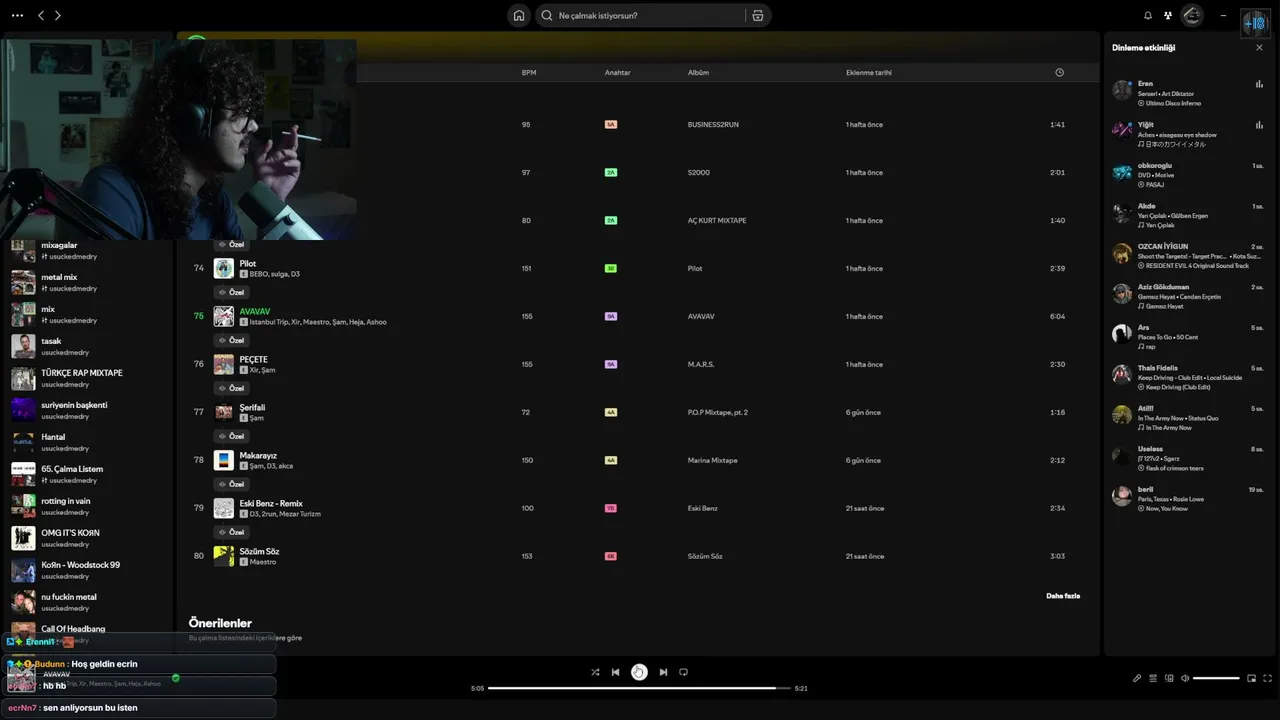
Task: Click the play/pause button
Action: coord(640,672)
